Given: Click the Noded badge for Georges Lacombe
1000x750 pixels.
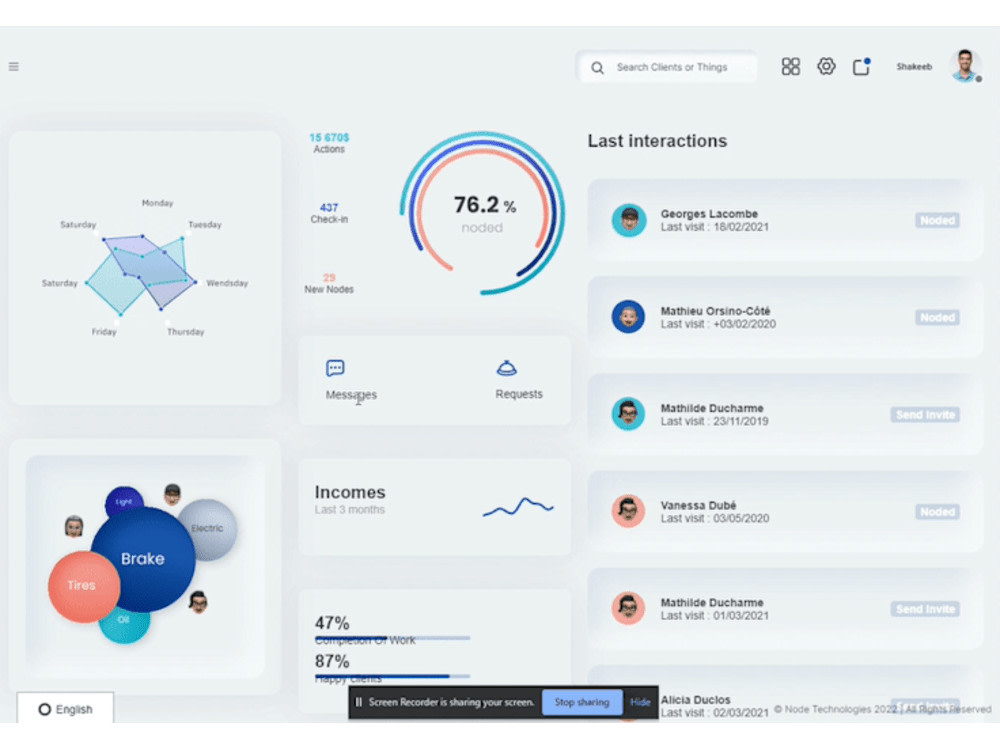Looking at the screenshot, I should tap(938, 221).
